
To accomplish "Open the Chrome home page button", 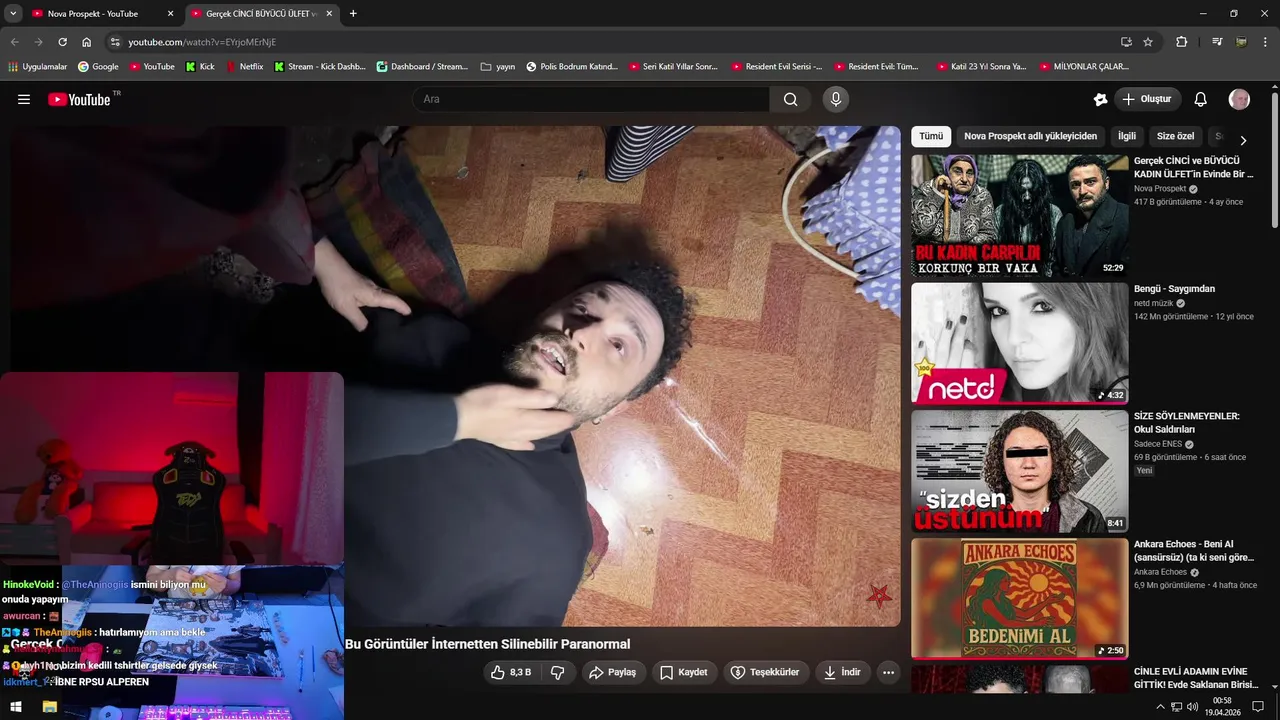I will click(86, 42).
